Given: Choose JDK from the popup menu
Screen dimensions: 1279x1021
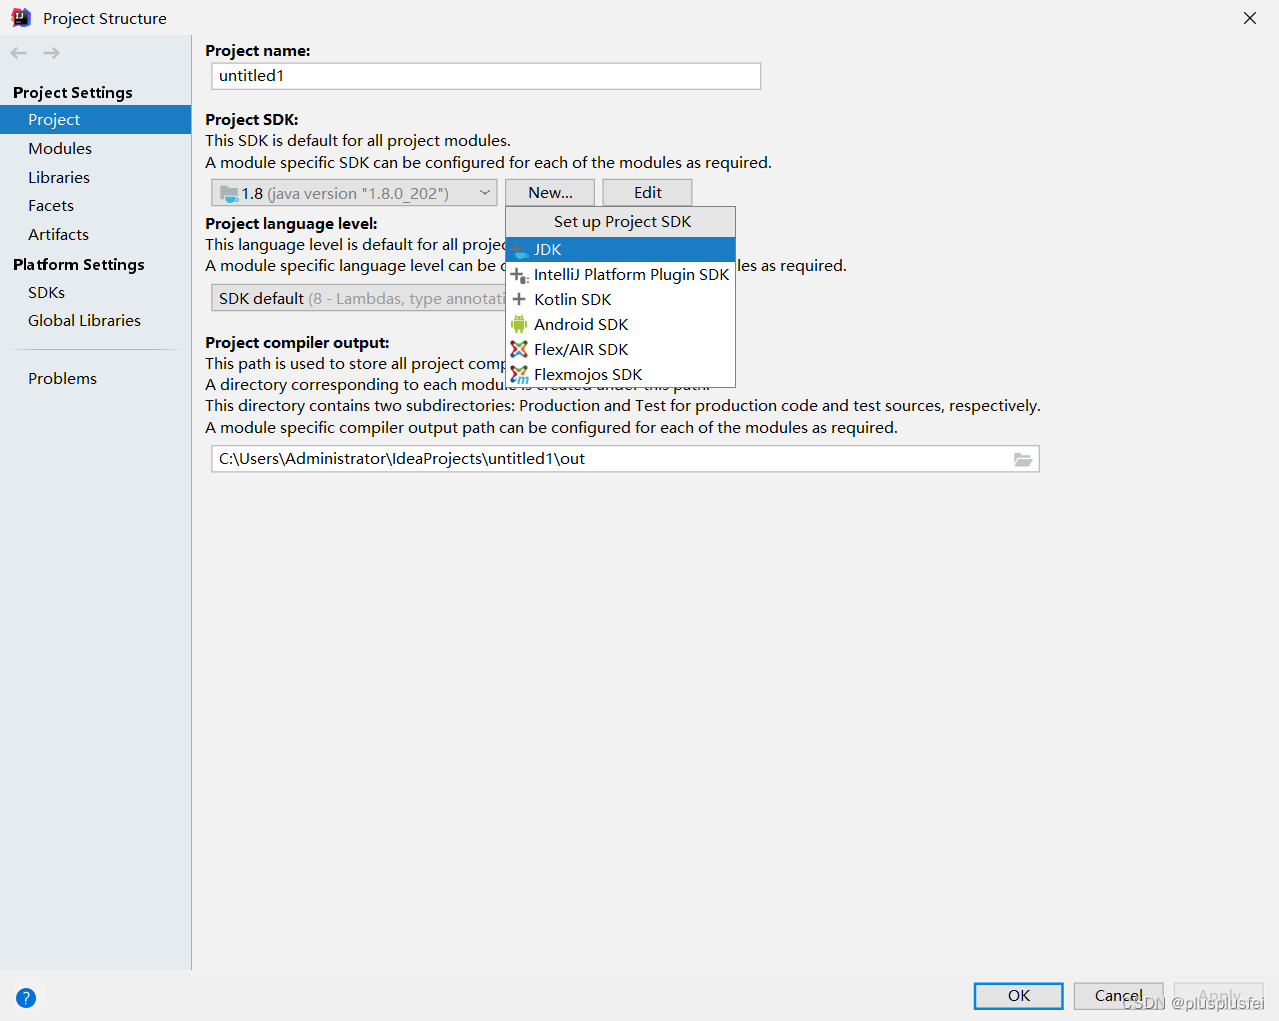Looking at the screenshot, I should pos(621,249).
